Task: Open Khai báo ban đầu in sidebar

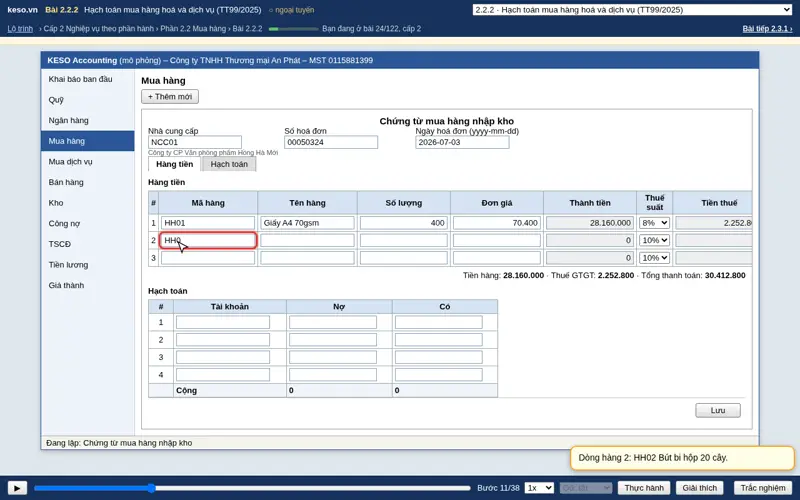Action: (88, 79)
